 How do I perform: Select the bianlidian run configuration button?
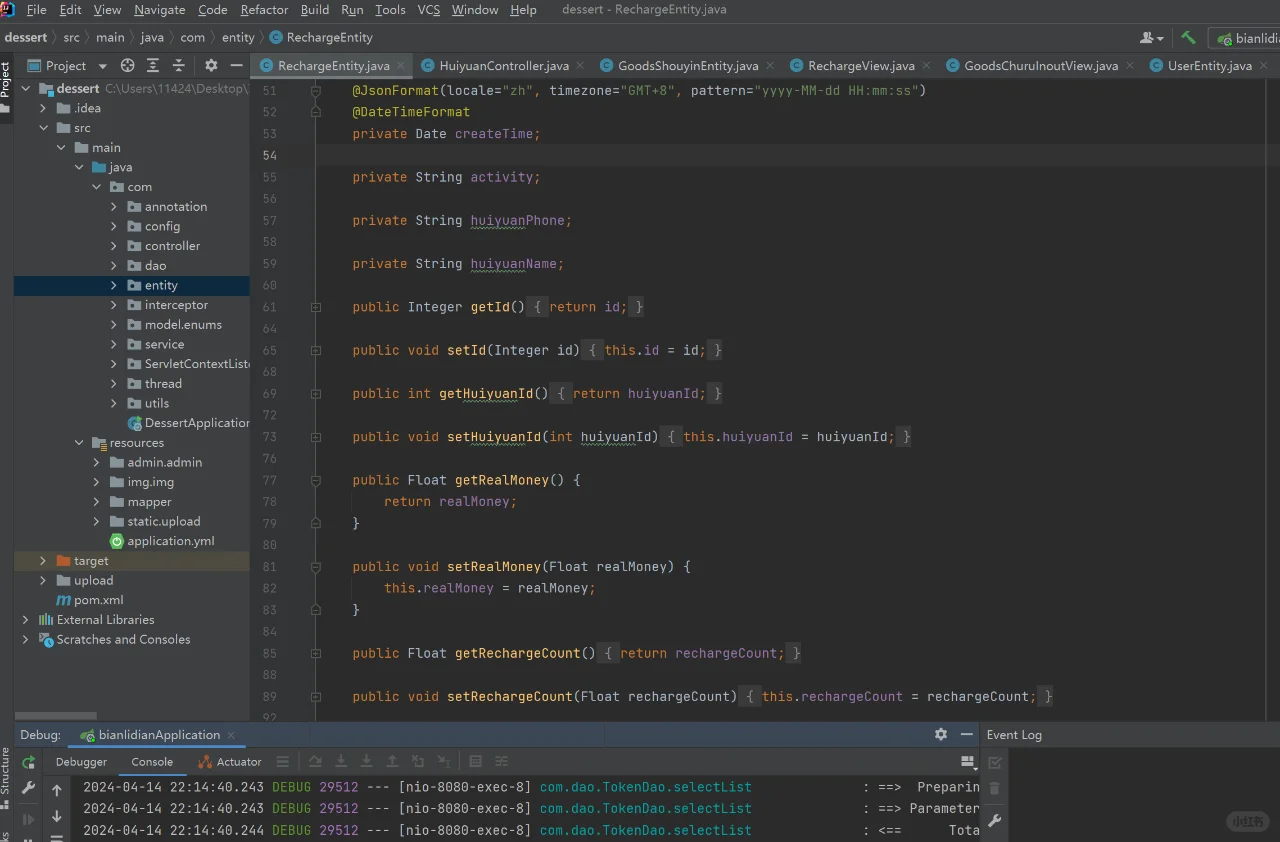(1245, 38)
